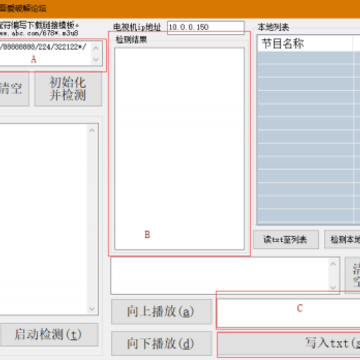Image resolution: width=360 pixels, height=360 pixels.
Task: Click up arrow of log box scrollbar
Action: pyautogui.click(x=334, y=263)
